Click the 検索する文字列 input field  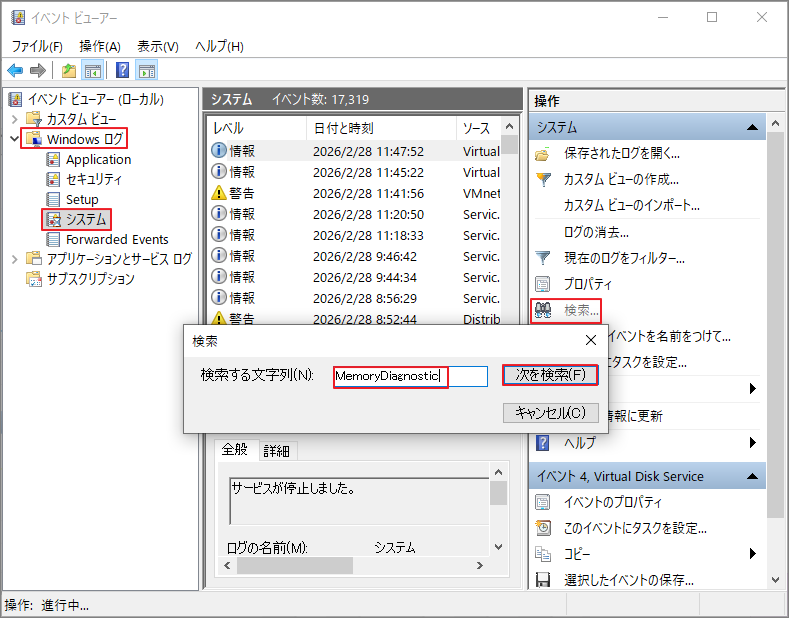point(411,376)
